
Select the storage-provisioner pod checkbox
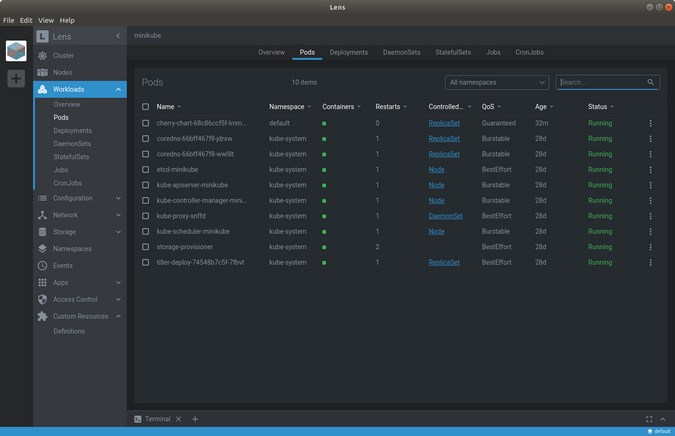146,247
